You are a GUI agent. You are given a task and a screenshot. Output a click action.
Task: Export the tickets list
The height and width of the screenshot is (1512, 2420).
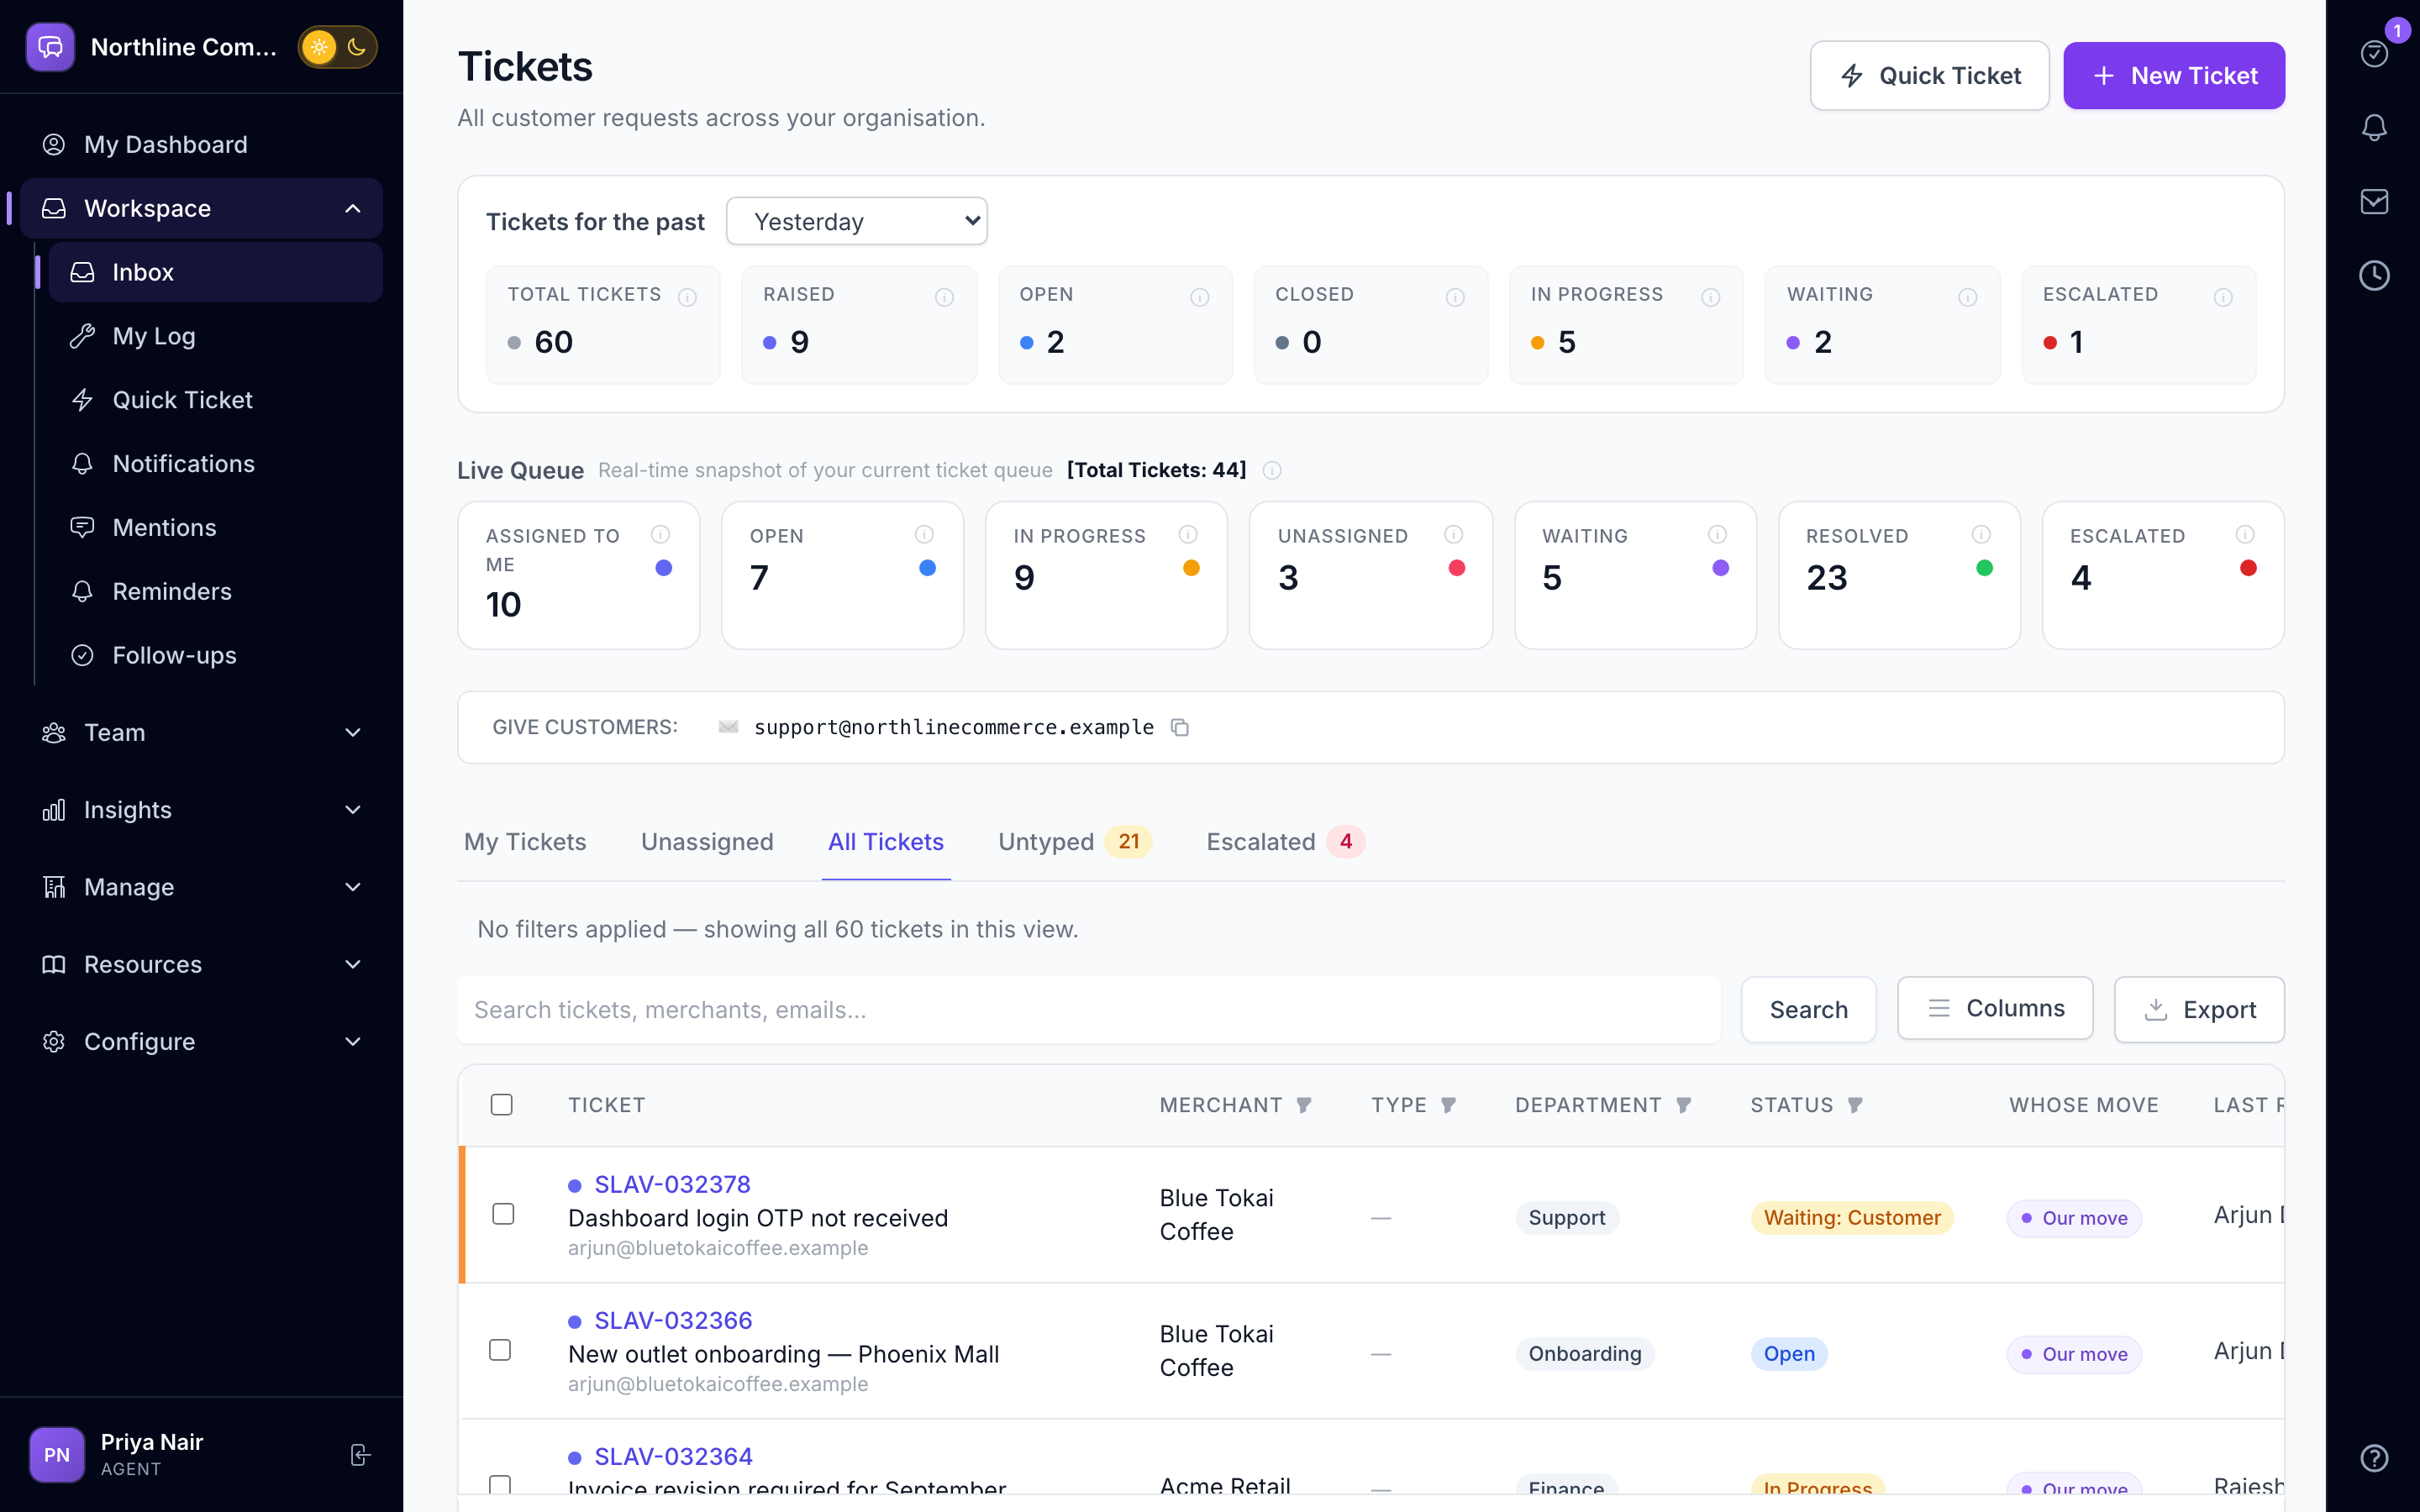click(2199, 1009)
